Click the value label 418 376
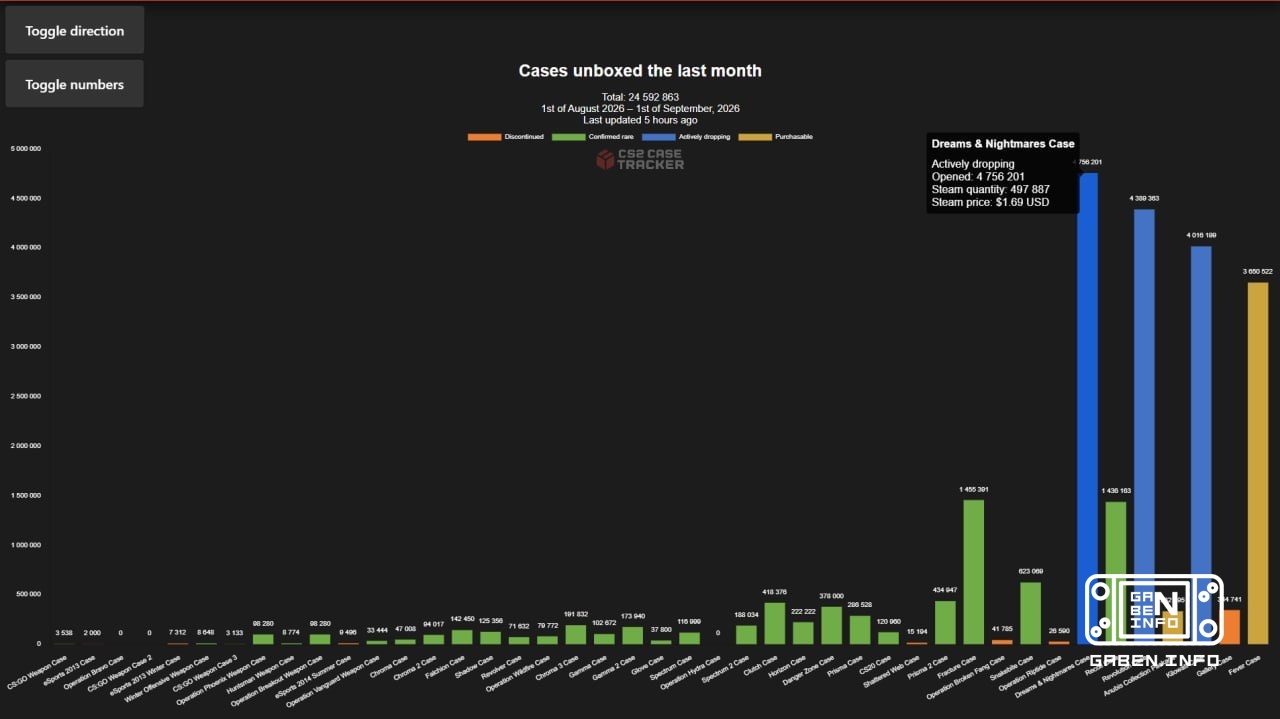This screenshot has height=719, width=1280. [775, 593]
